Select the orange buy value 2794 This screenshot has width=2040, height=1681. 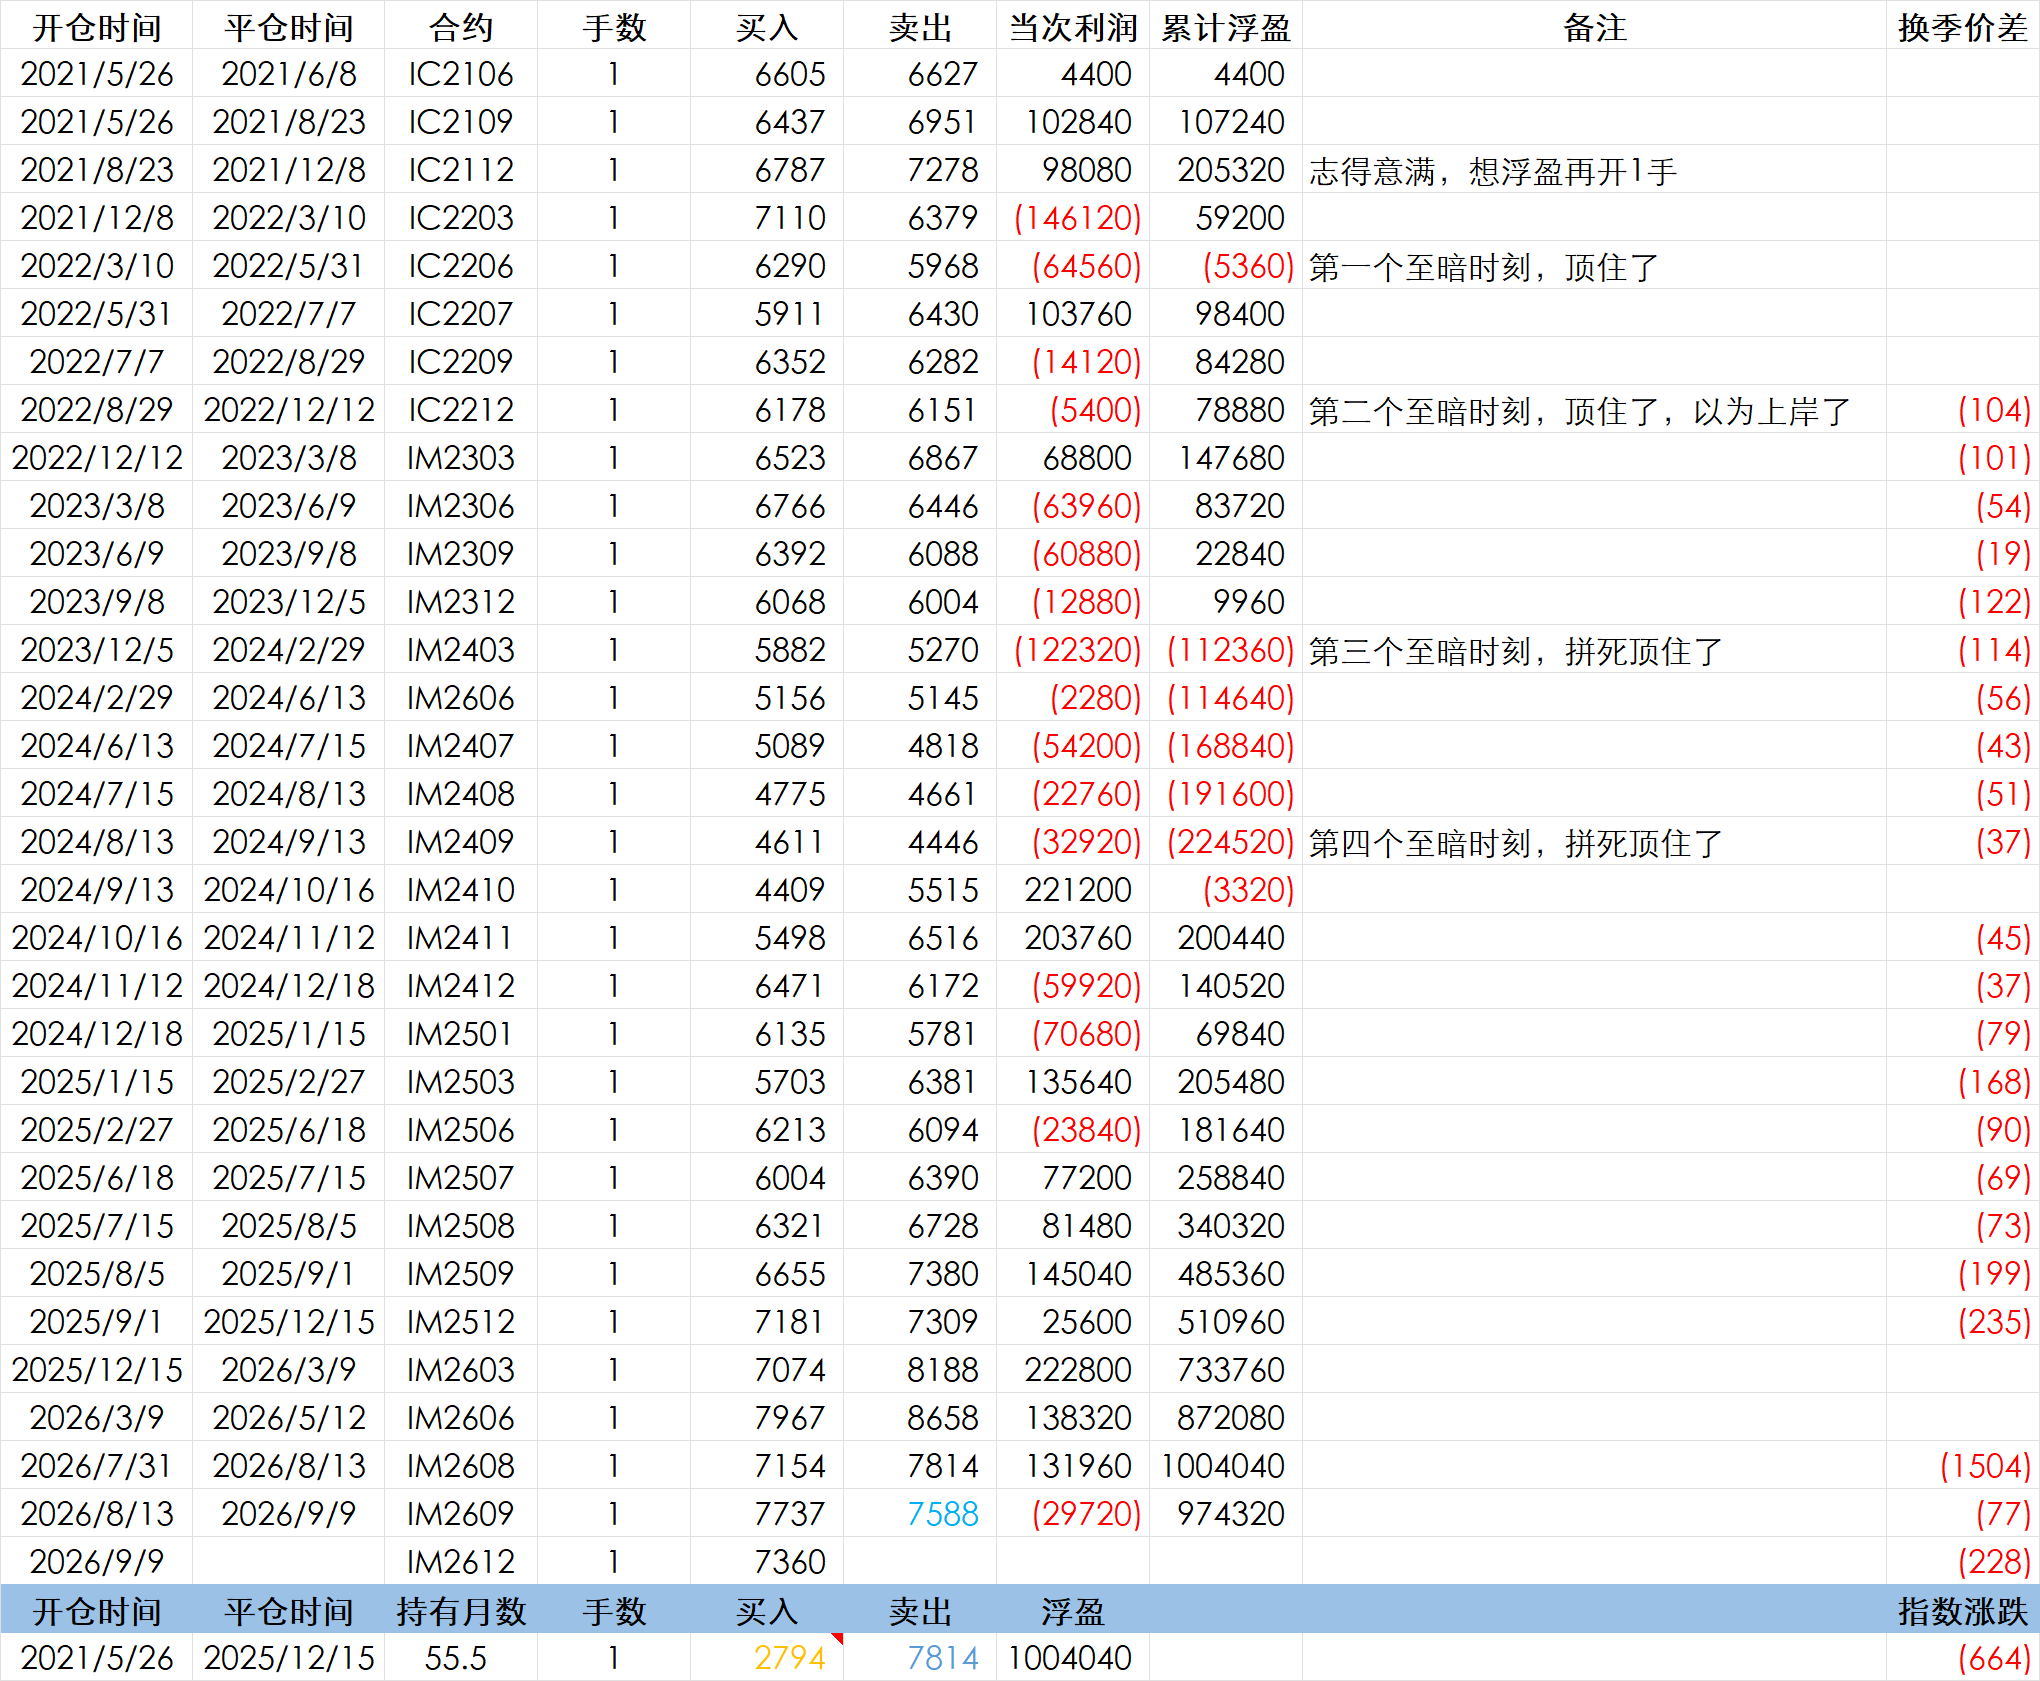[x=790, y=1658]
